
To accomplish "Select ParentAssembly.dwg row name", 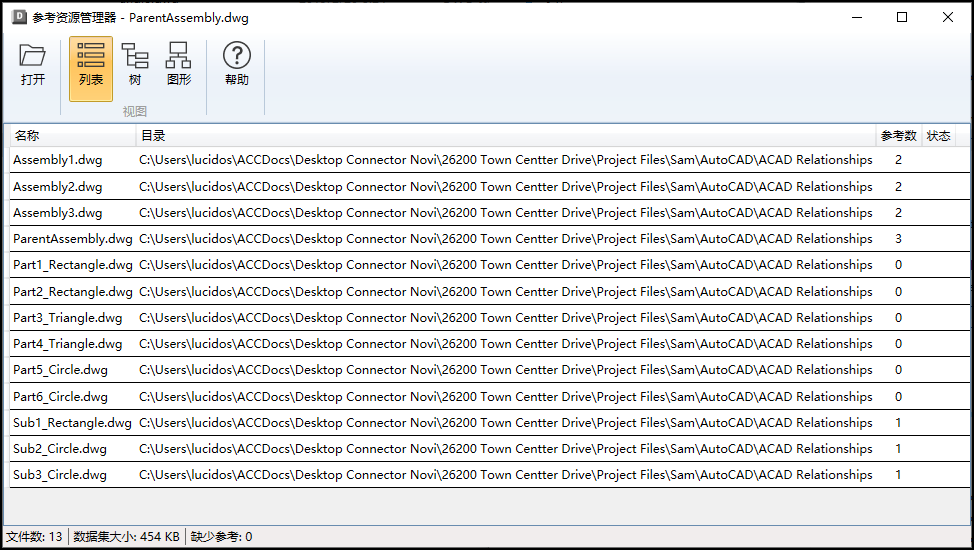I will (x=73, y=239).
